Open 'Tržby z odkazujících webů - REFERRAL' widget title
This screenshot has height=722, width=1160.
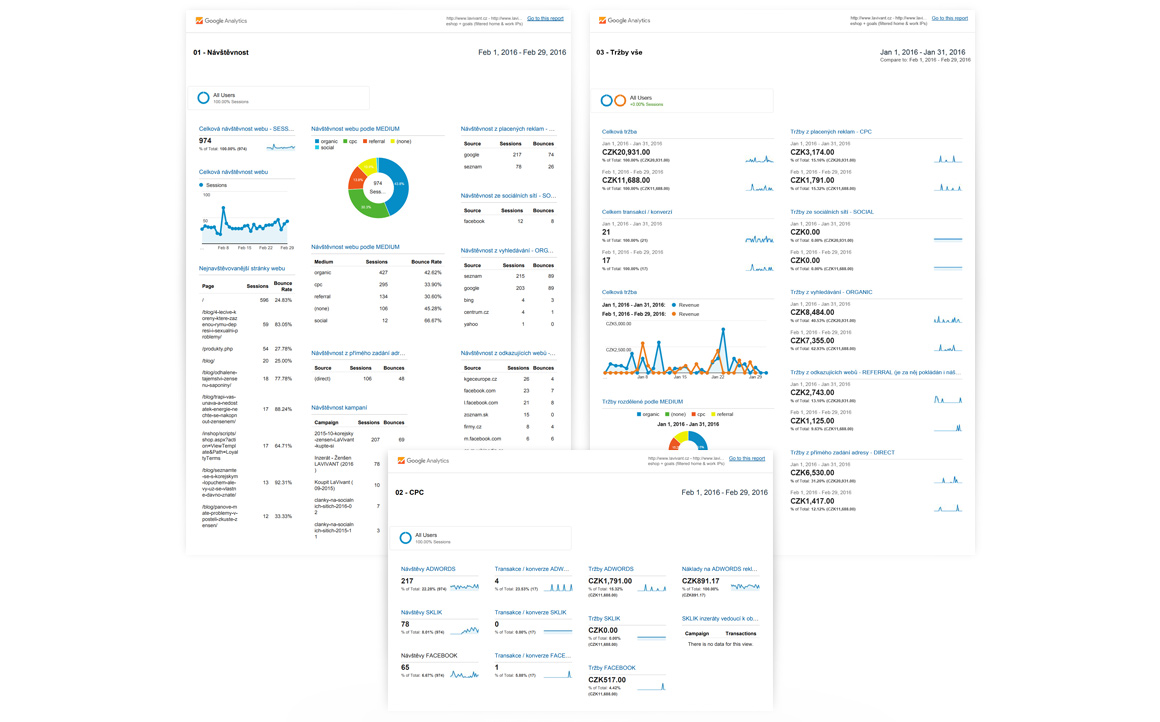(873, 373)
